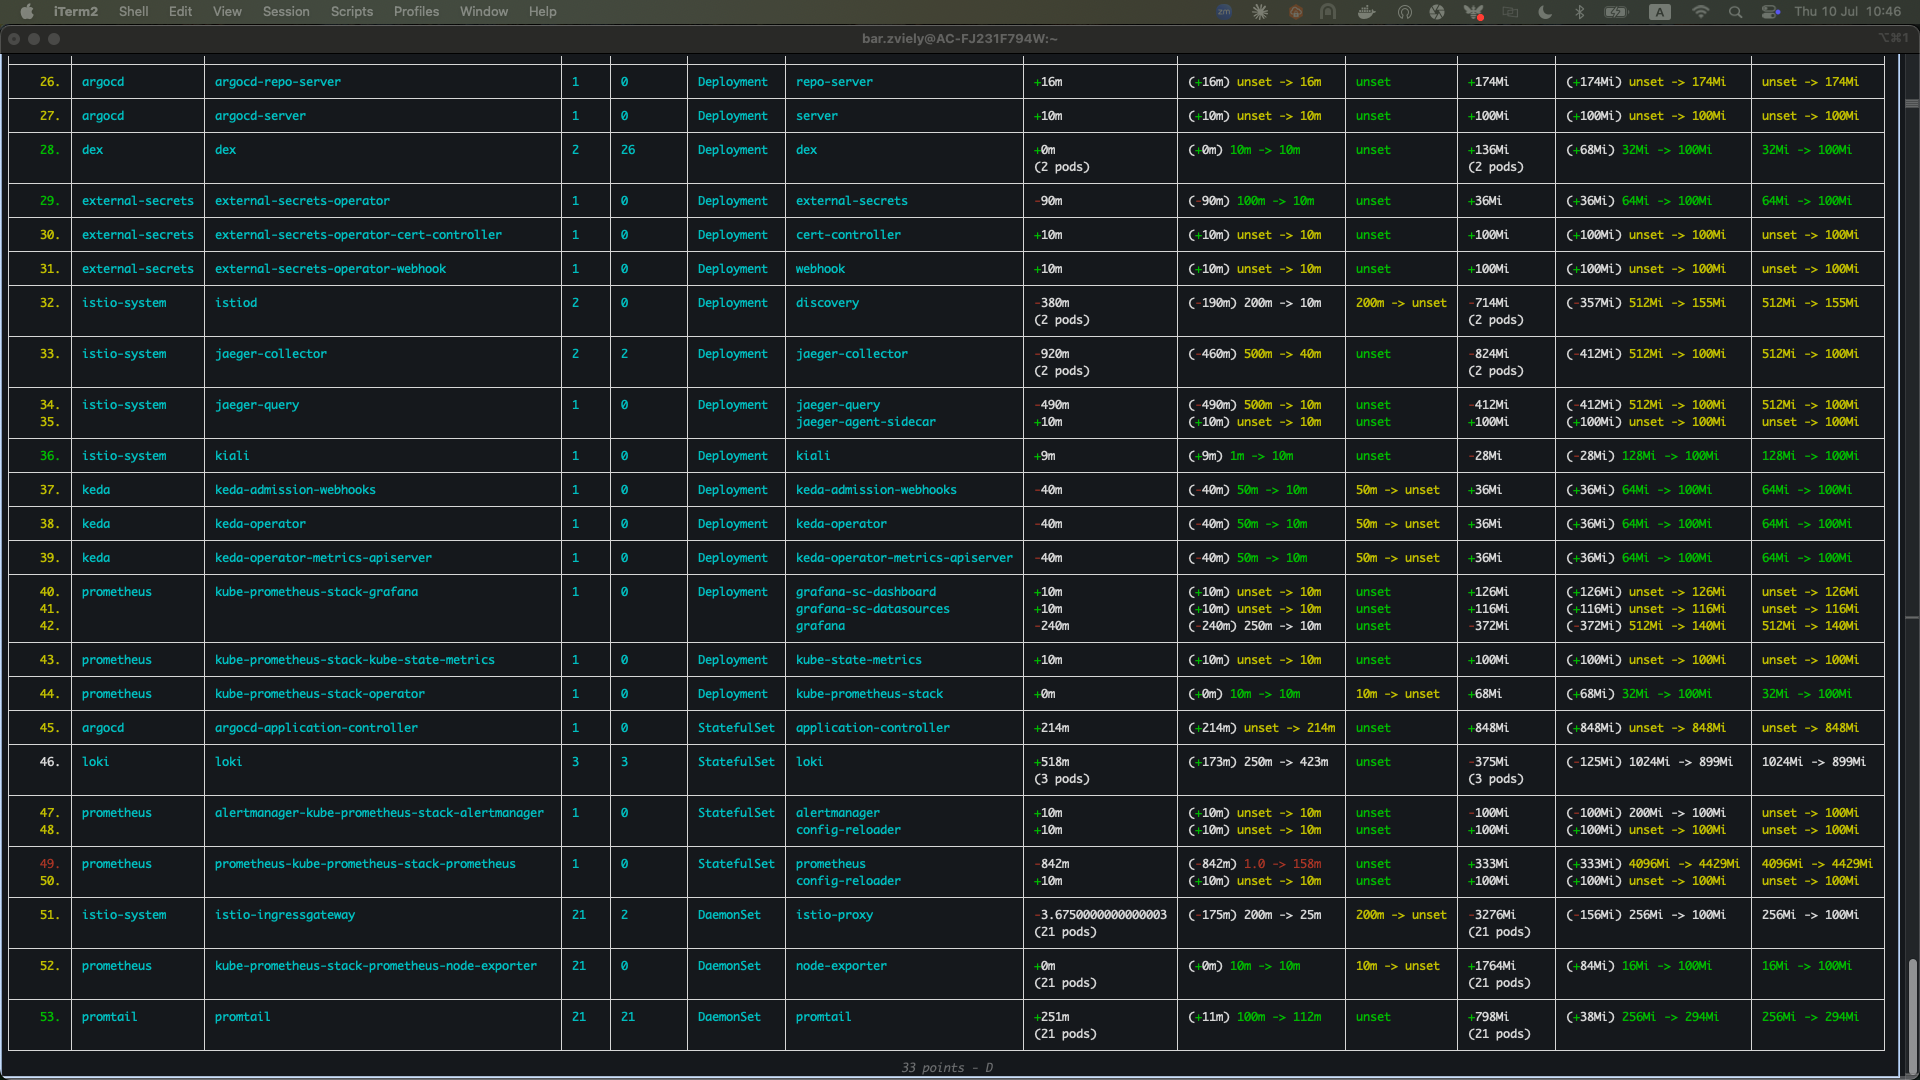
Task: Click the external-secrets-operator-cert-controller cell
Action: [358, 235]
